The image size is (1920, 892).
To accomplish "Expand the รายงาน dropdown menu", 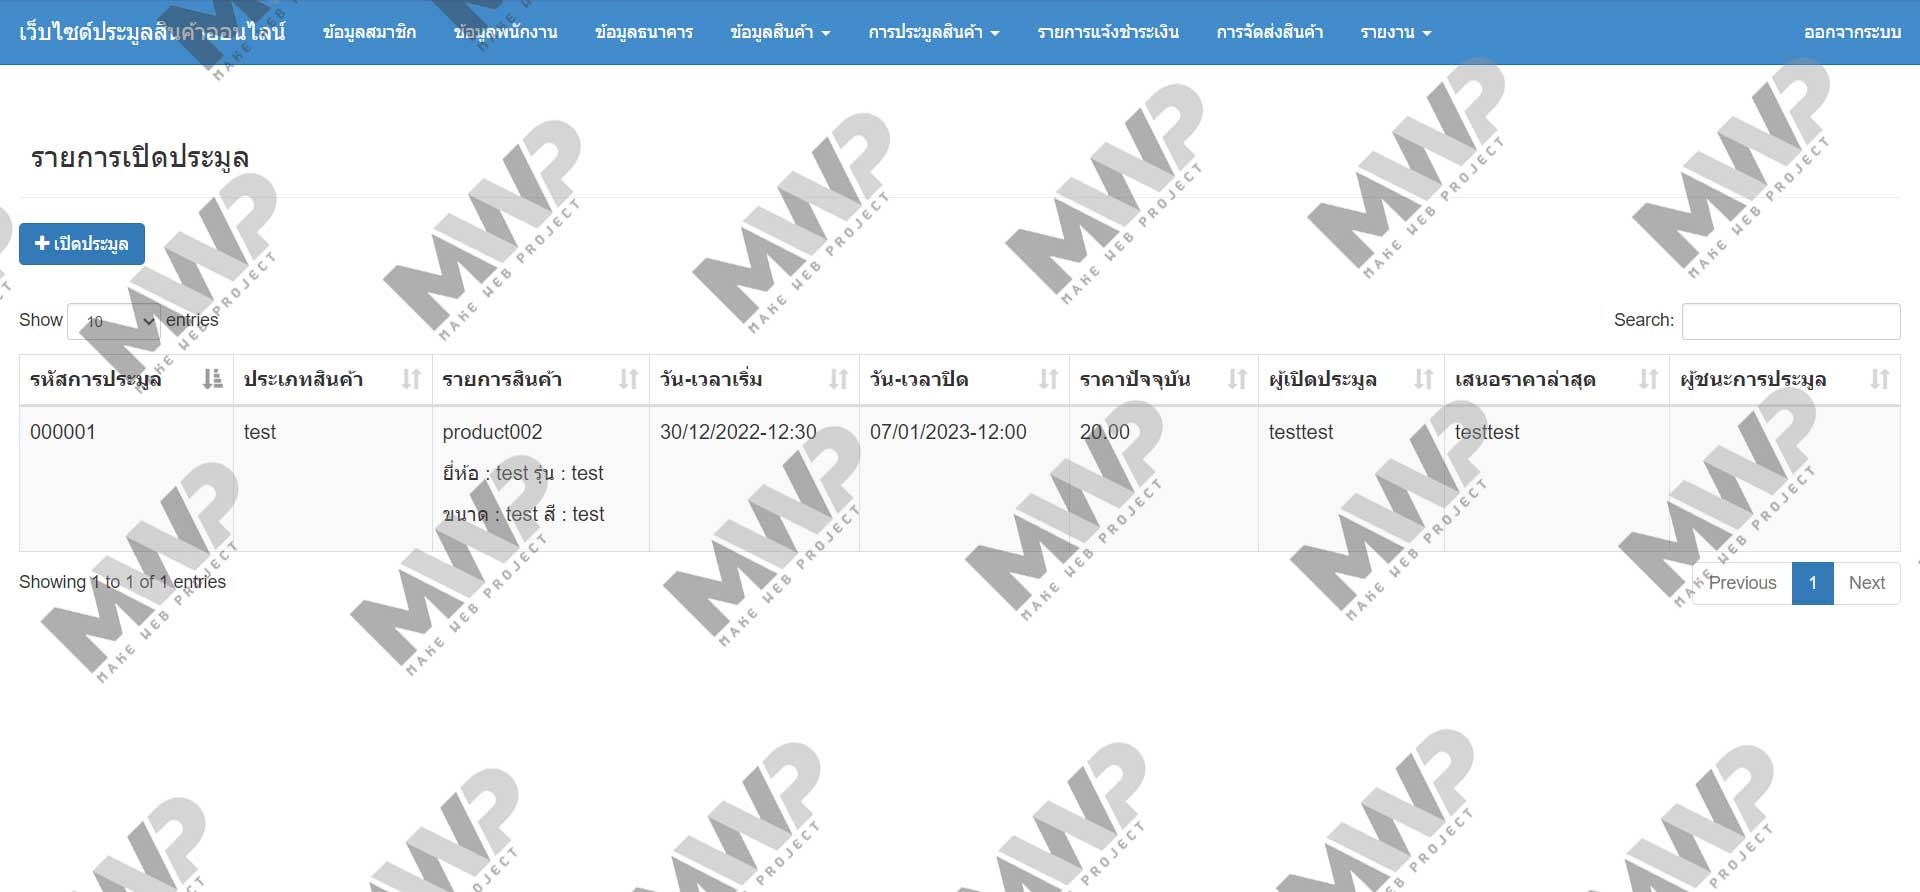I will pos(1396,32).
